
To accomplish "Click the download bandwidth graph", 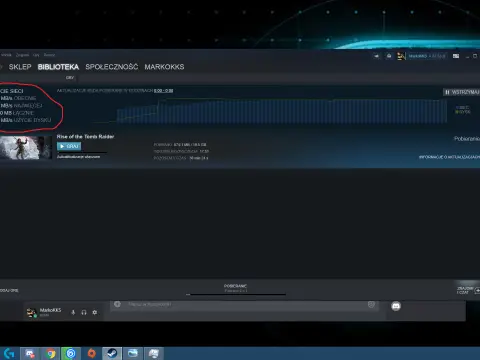I will [x=282, y=111].
